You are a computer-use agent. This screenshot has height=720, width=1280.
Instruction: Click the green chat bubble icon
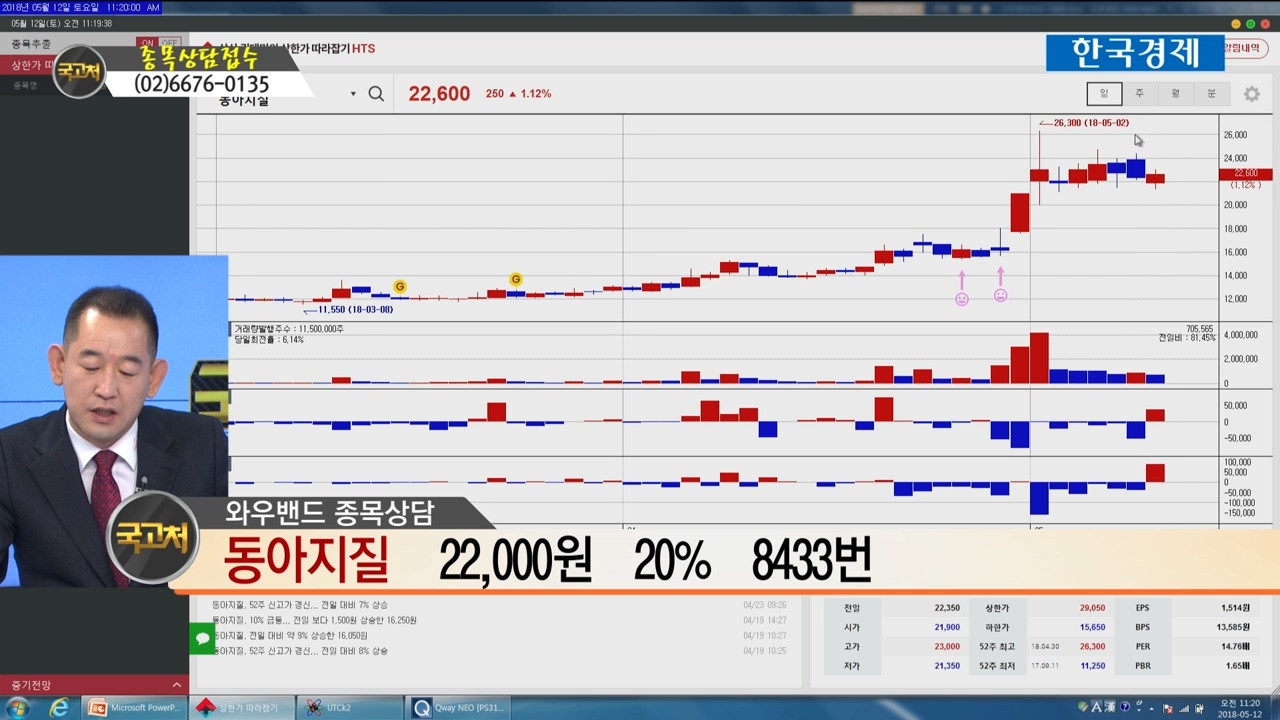coord(202,638)
